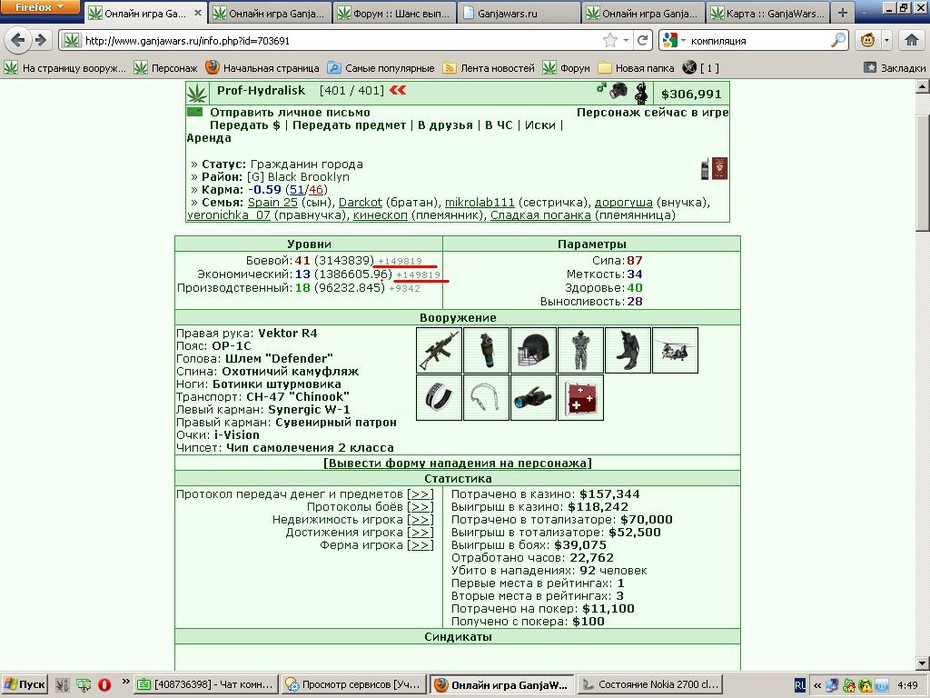Image resolution: width=930 pixels, height=698 pixels.
Task: Click the mobile phone icon beside status
Action: click(x=705, y=169)
